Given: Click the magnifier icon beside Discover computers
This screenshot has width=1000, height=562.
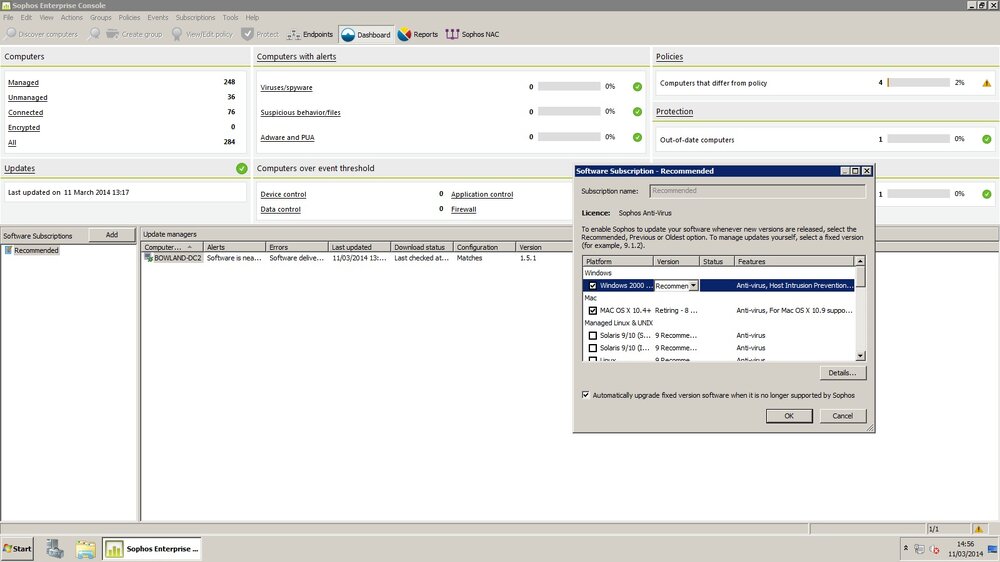Looking at the screenshot, I should (x=94, y=33).
